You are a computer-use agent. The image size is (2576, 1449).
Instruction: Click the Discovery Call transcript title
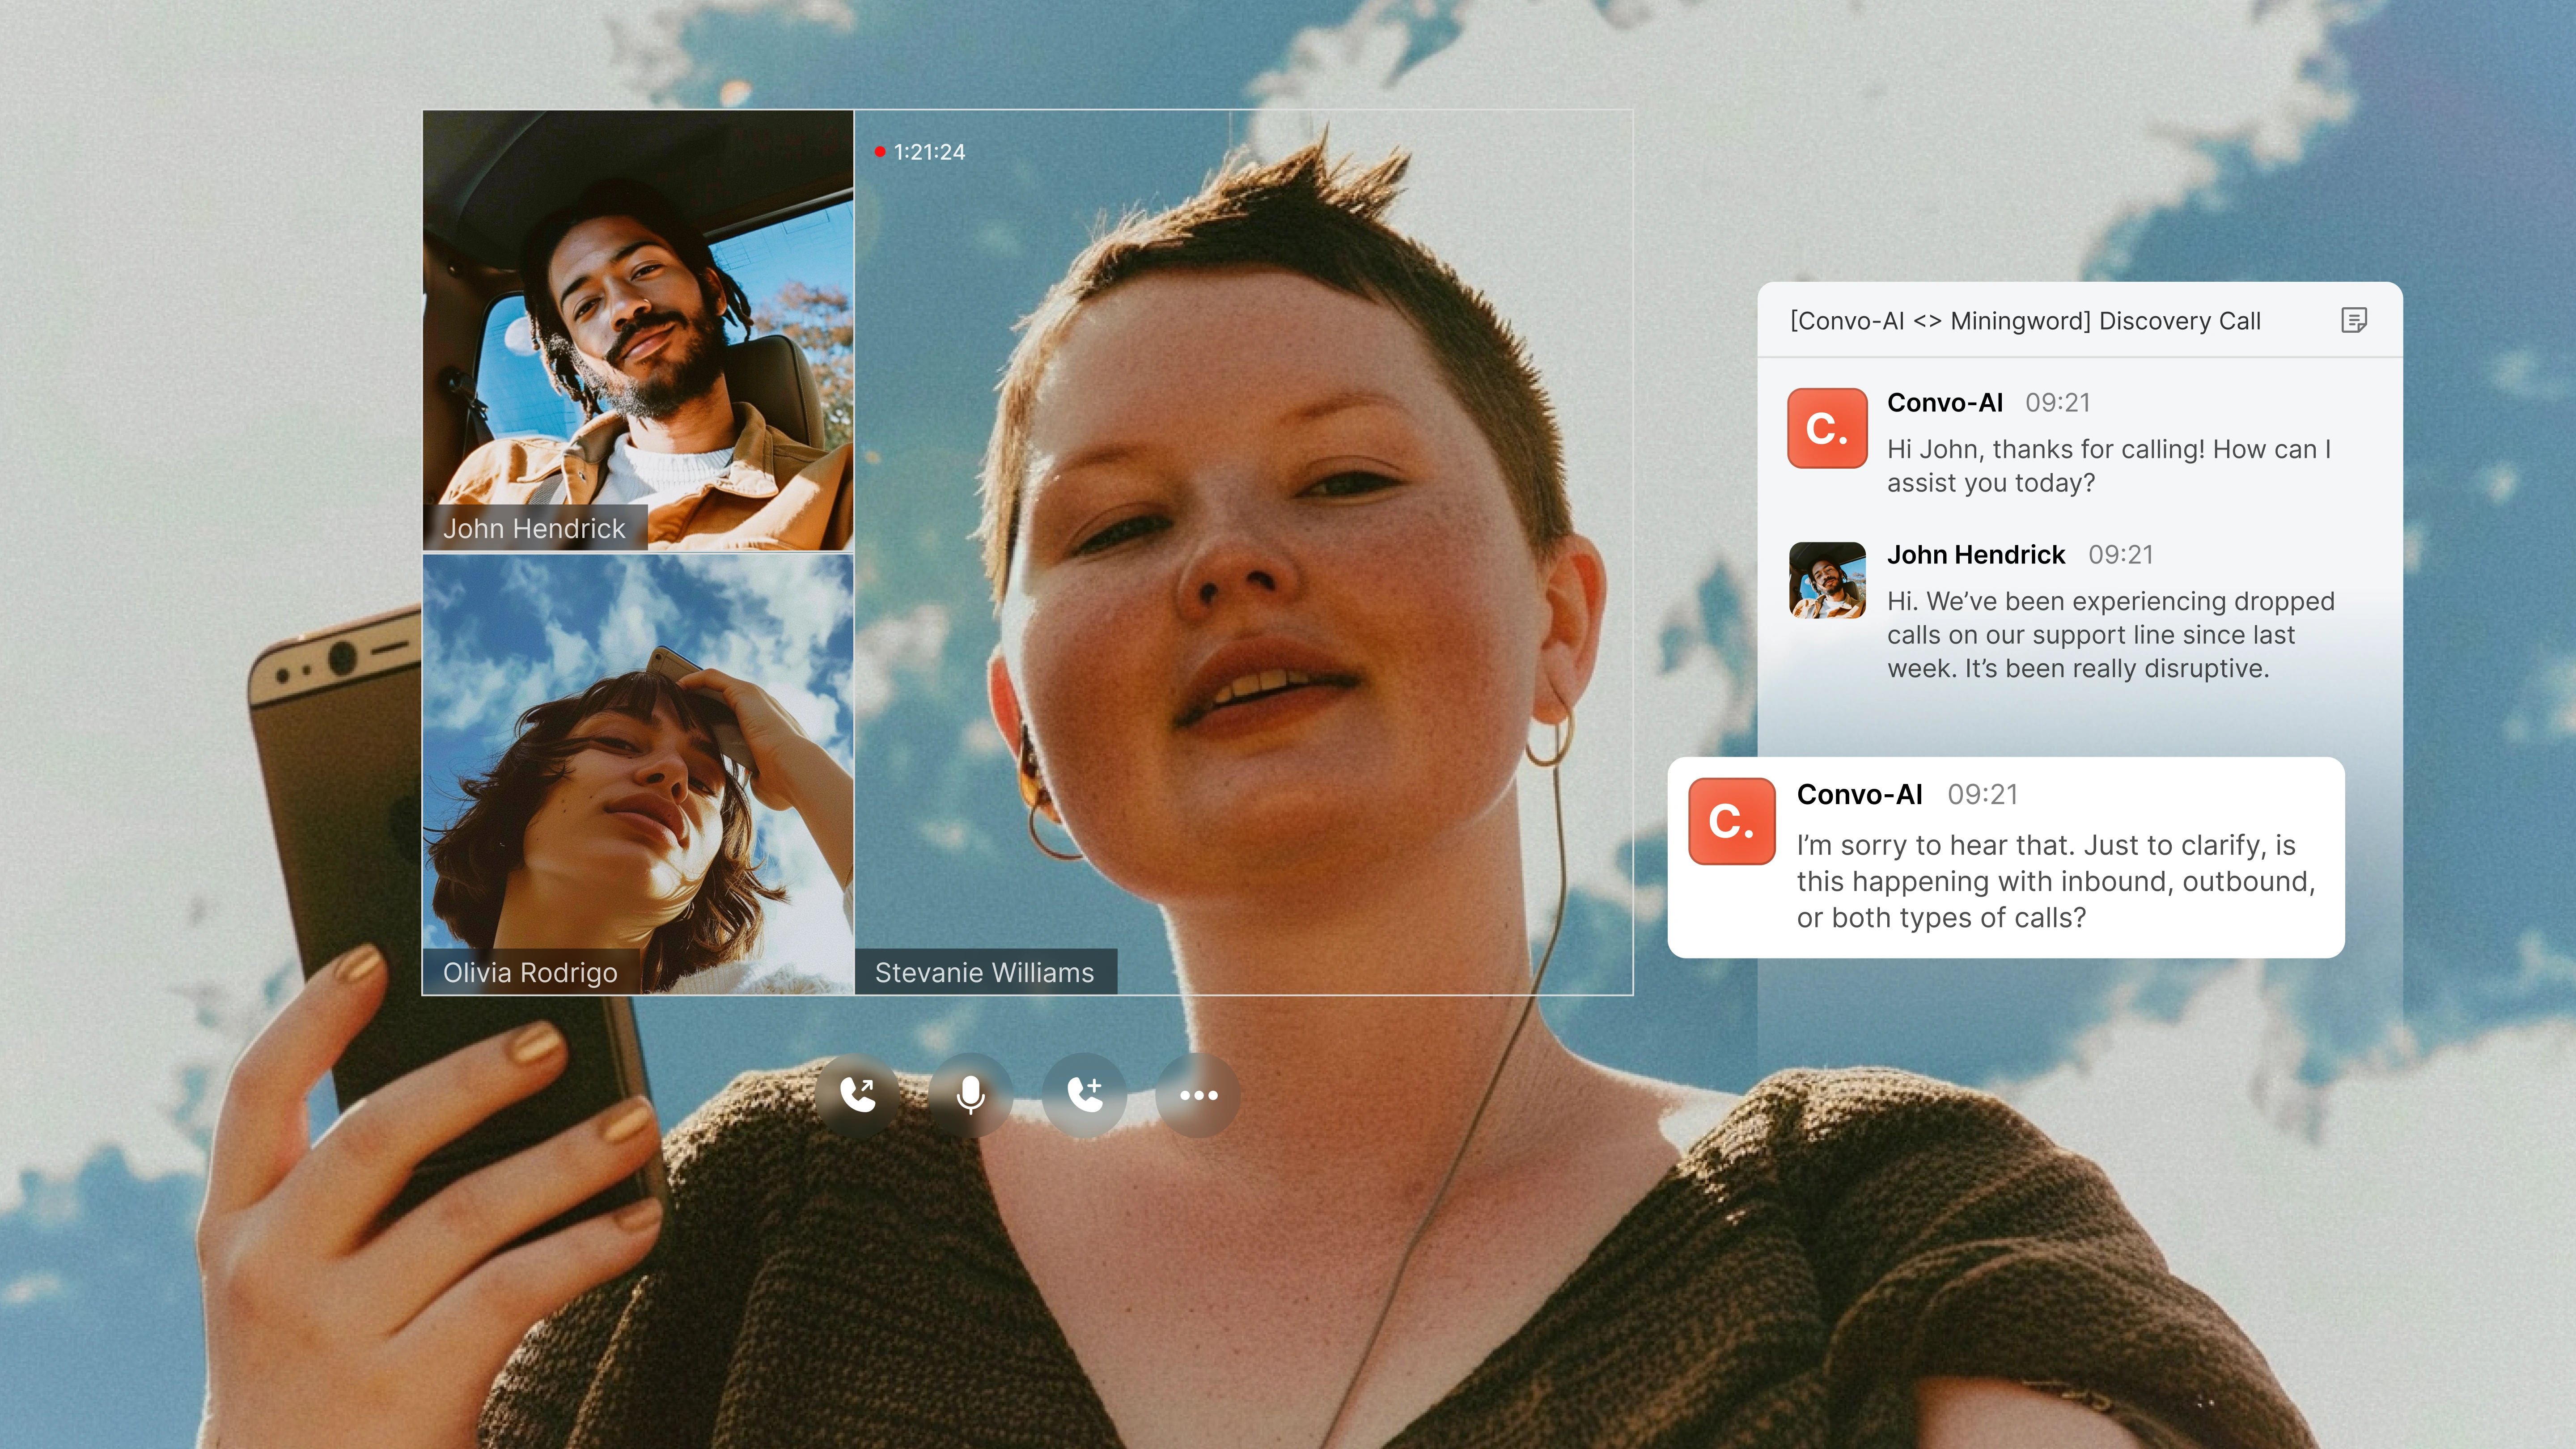tap(2025, 321)
